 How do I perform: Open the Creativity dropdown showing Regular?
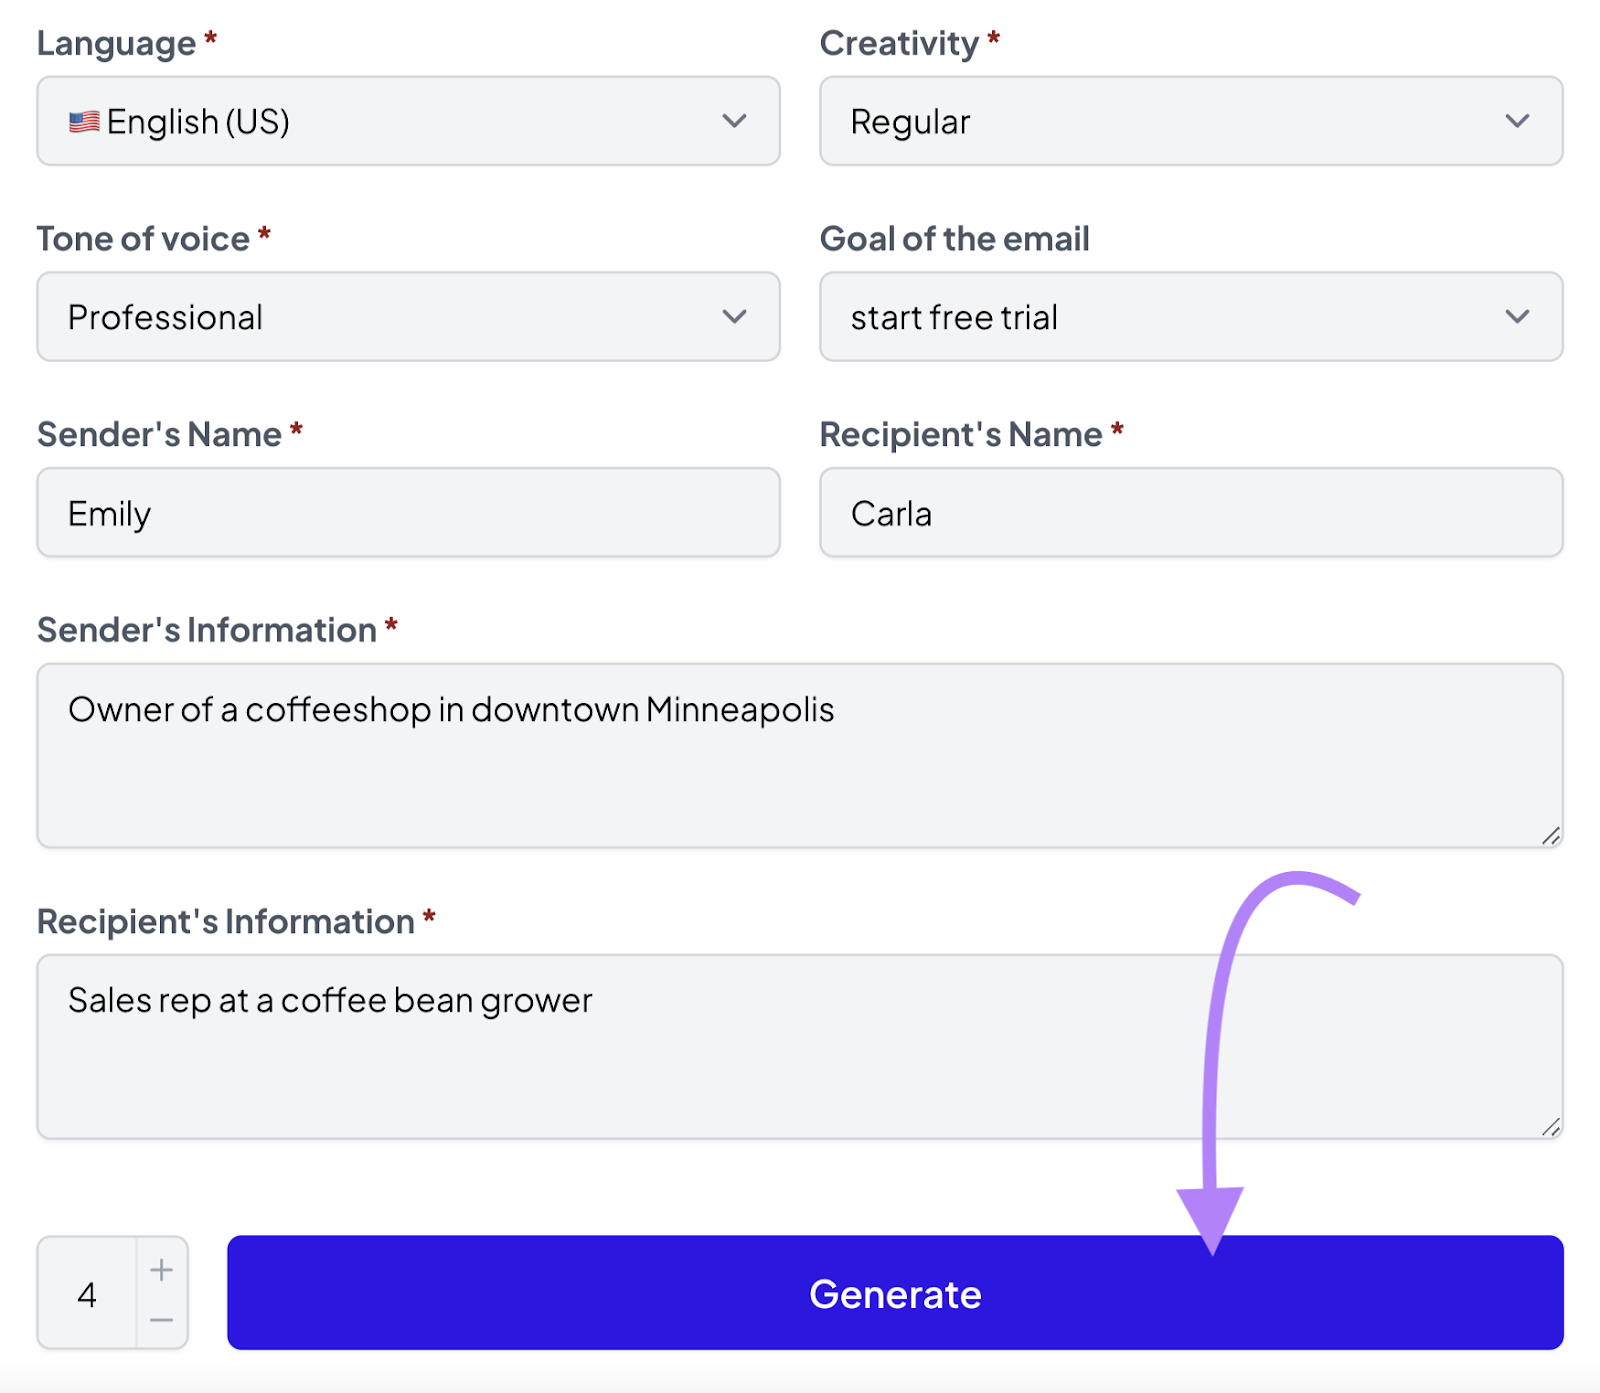coord(1189,121)
